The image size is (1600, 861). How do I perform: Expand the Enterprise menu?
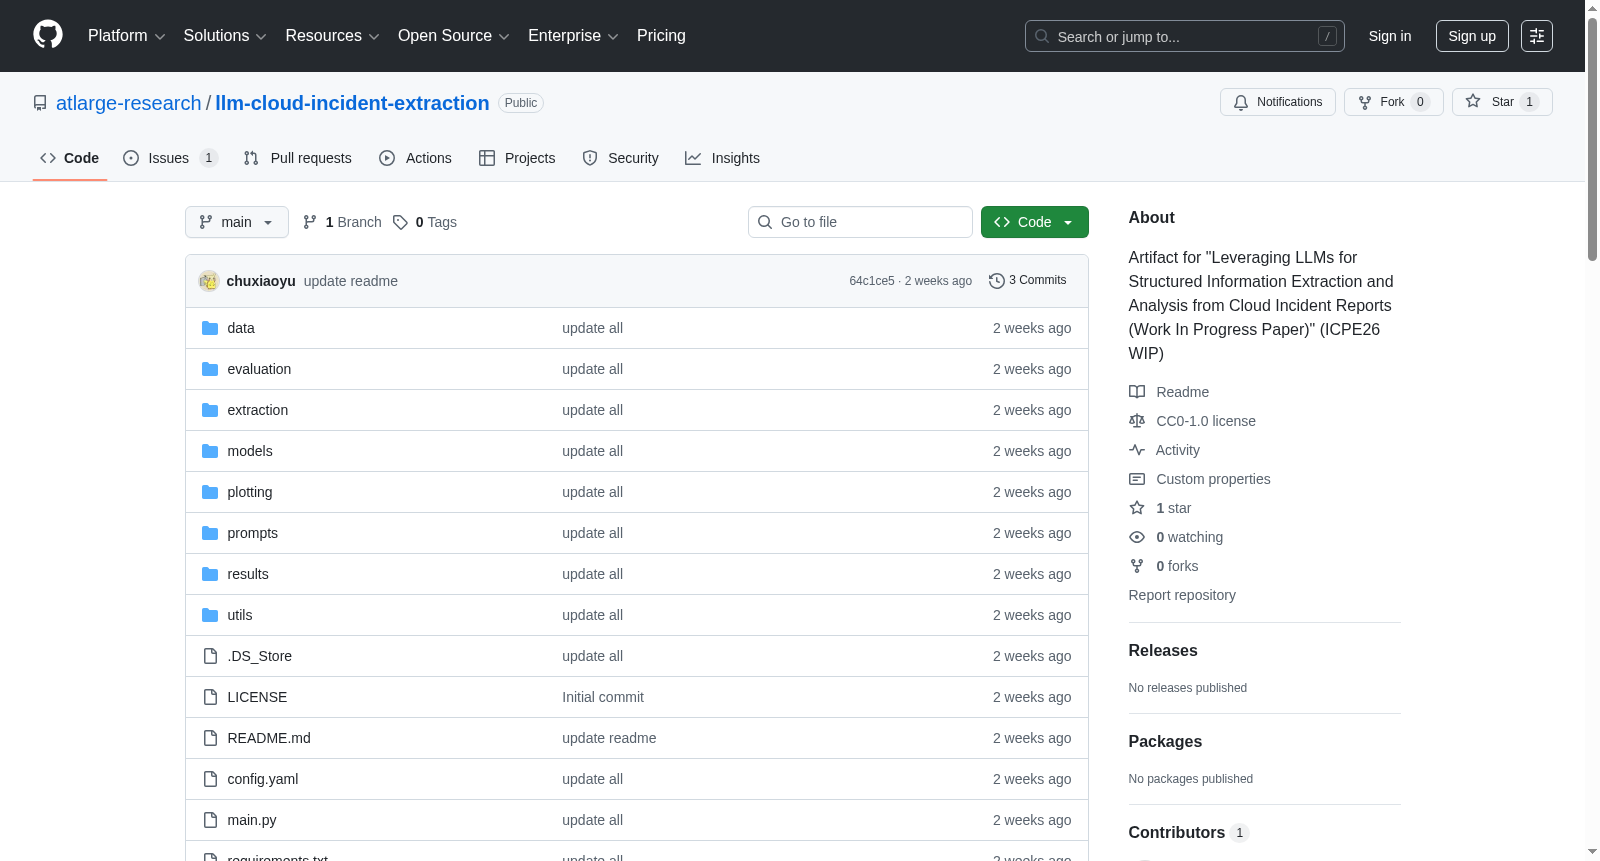(x=573, y=36)
